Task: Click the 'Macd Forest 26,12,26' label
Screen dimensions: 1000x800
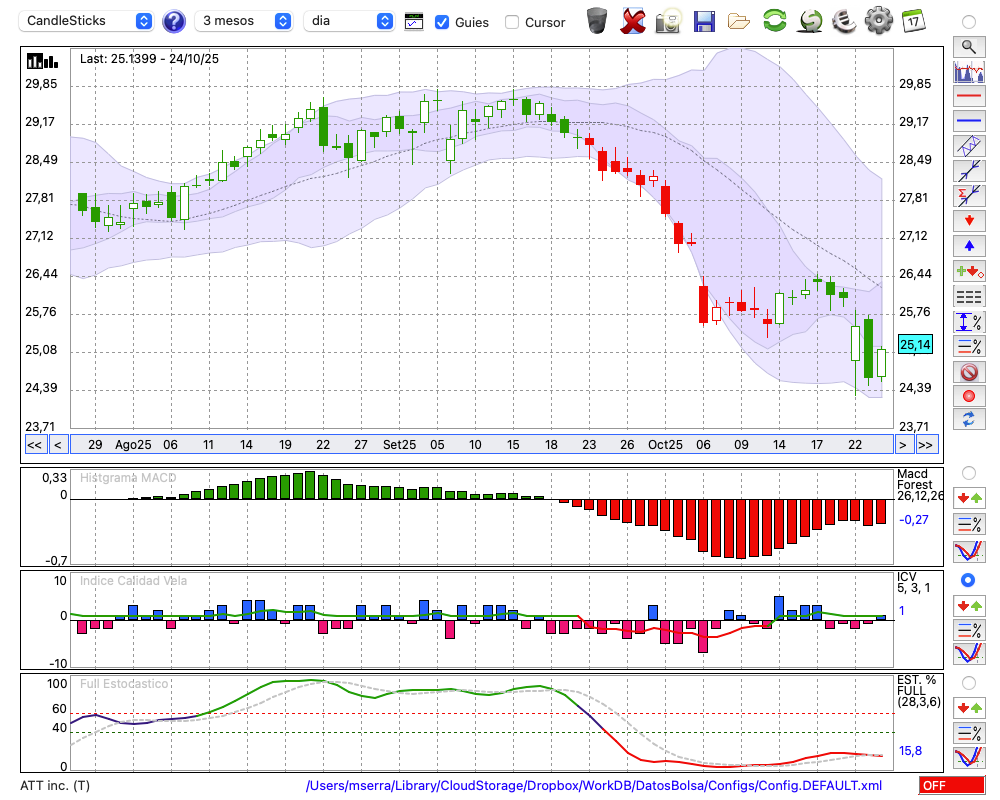Action: pyautogui.click(x=920, y=485)
